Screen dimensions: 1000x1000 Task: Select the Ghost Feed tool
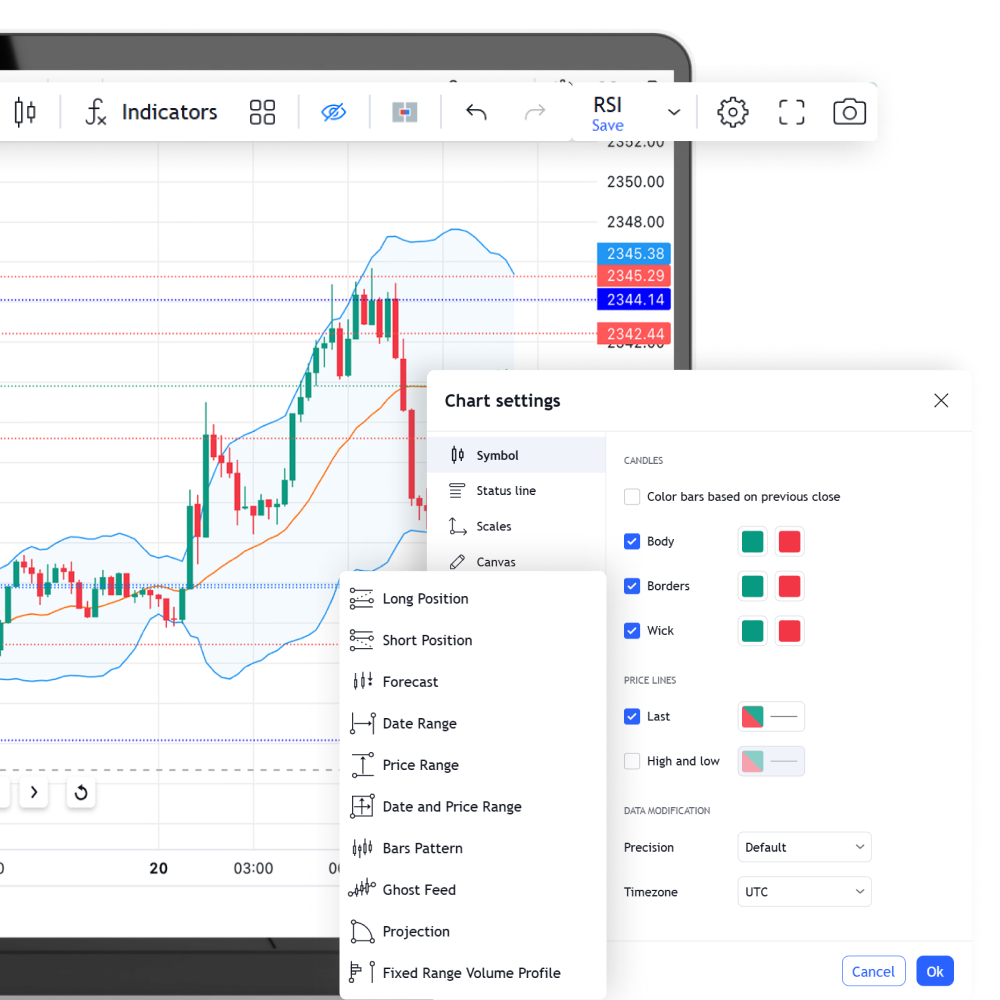pyautogui.click(x=473, y=890)
